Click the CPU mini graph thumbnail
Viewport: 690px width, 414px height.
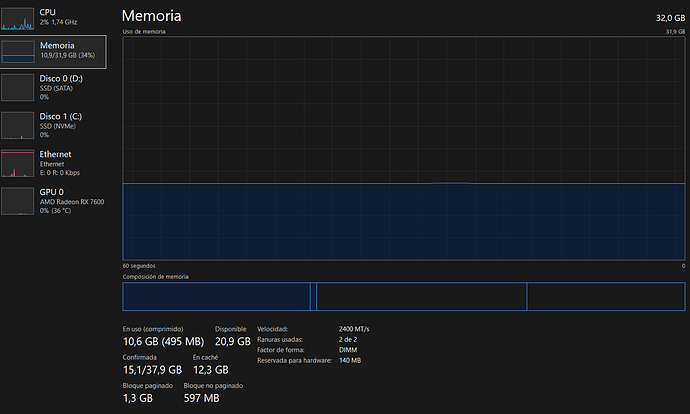click(x=18, y=16)
